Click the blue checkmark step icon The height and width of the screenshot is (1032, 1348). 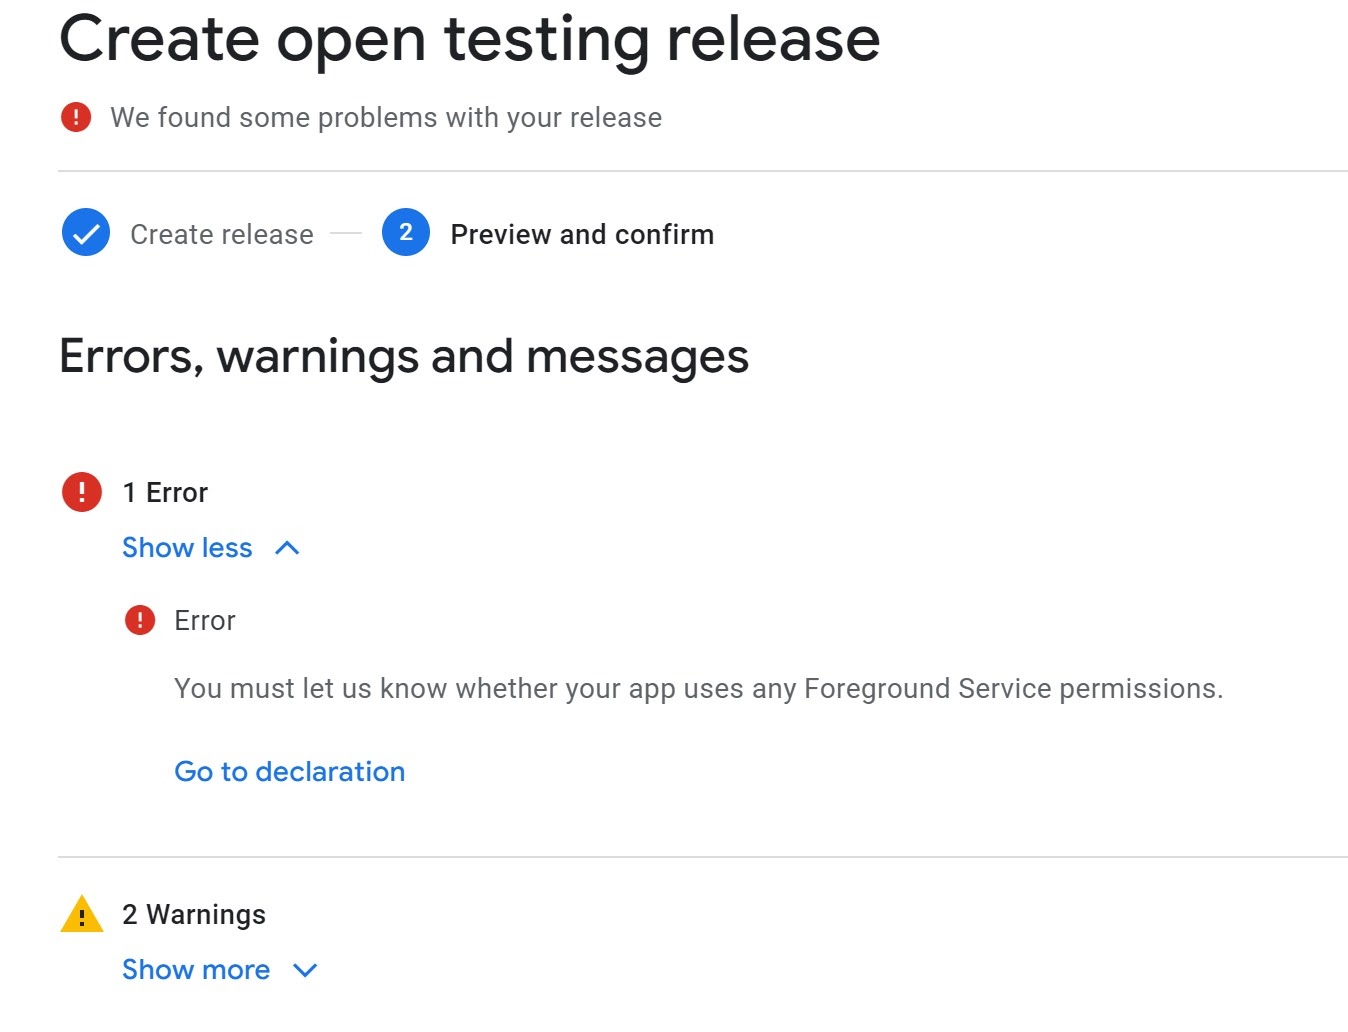tap(86, 233)
